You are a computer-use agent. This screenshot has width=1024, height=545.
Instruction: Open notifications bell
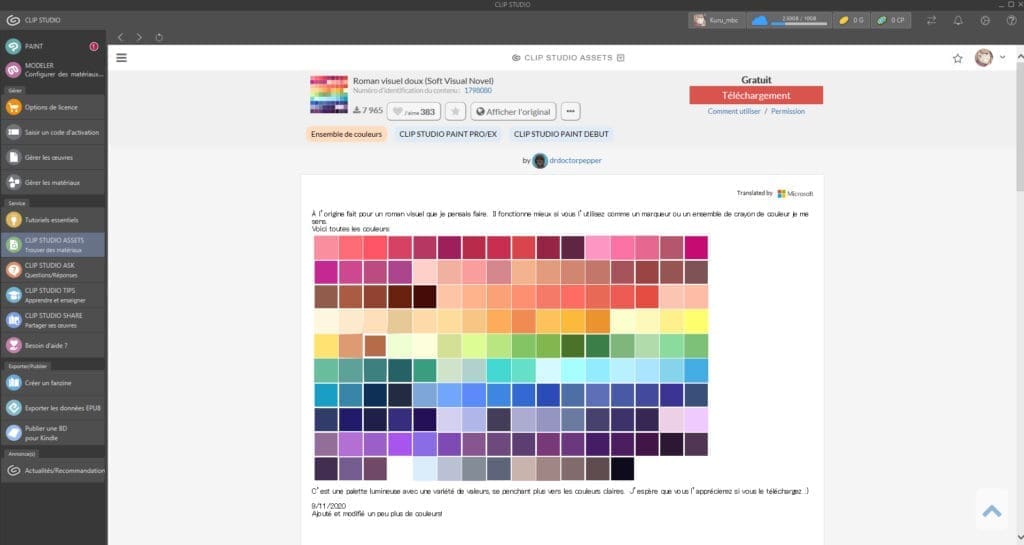click(958, 20)
